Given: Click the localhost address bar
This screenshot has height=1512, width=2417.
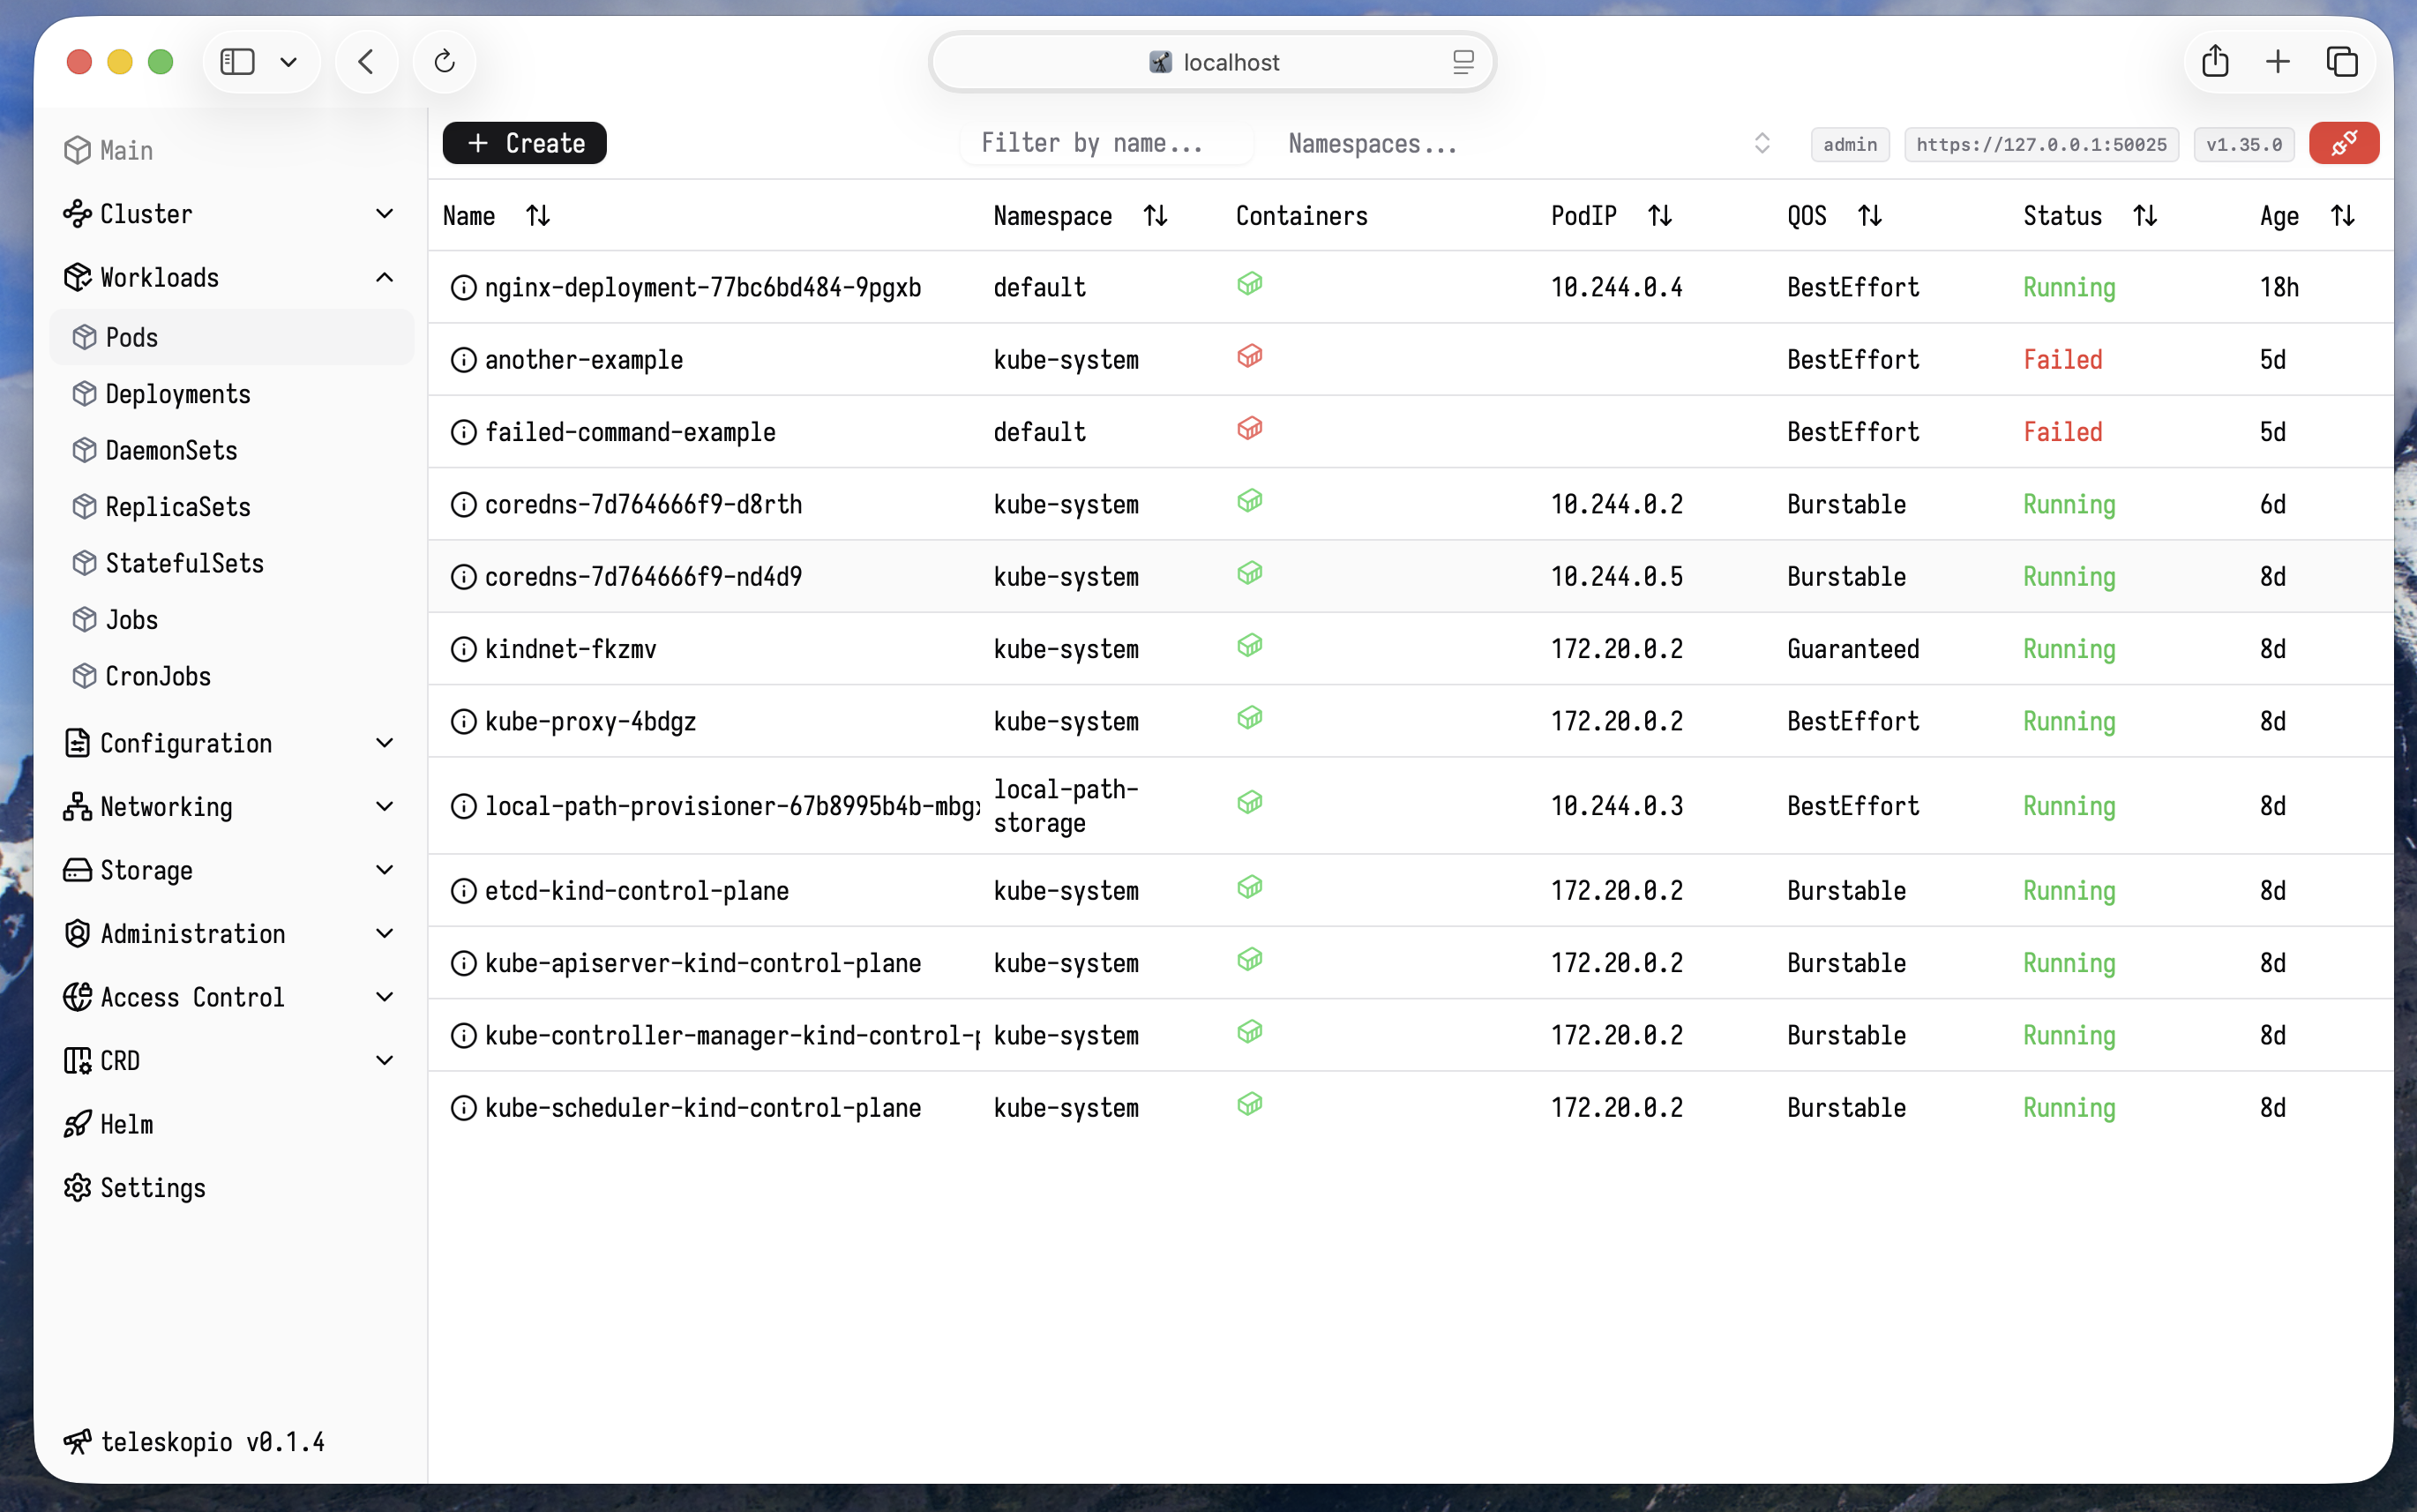Looking at the screenshot, I should pyautogui.click(x=1212, y=62).
